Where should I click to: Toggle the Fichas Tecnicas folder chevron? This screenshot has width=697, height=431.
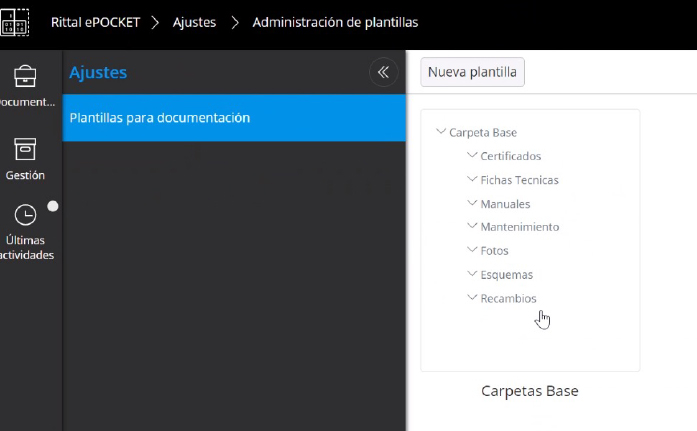[x=472, y=179]
